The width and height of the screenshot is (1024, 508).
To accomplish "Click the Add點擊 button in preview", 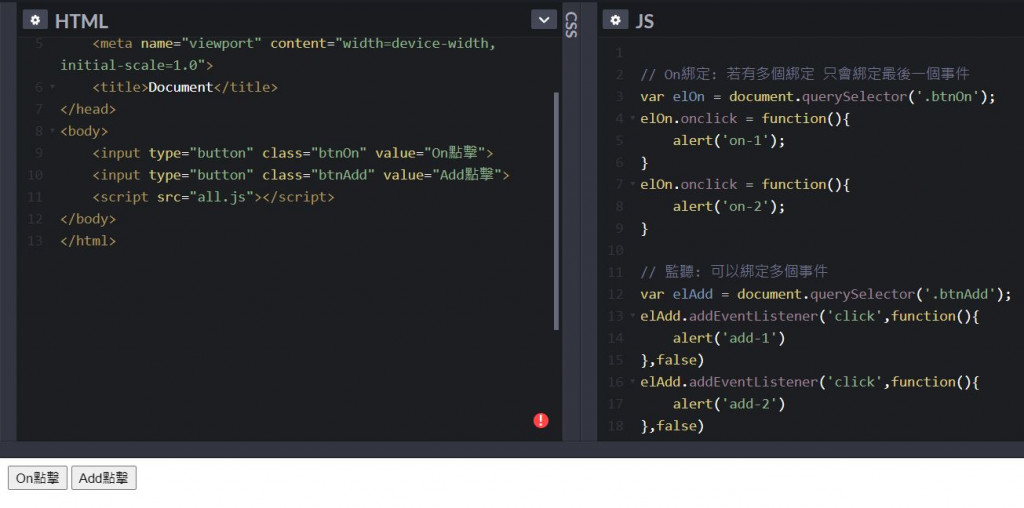I will pos(104,478).
